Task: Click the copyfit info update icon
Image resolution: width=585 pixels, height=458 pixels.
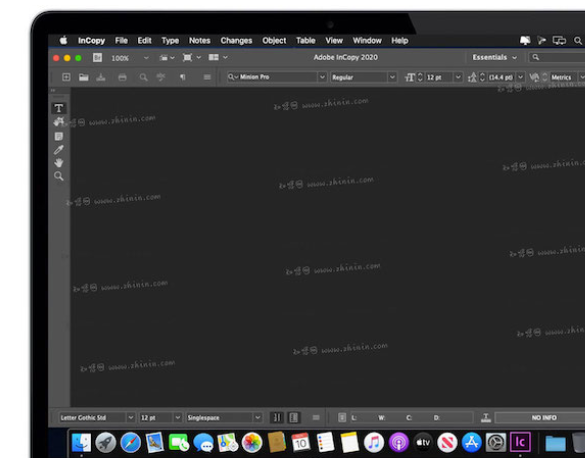Action: pyautogui.click(x=342, y=418)
